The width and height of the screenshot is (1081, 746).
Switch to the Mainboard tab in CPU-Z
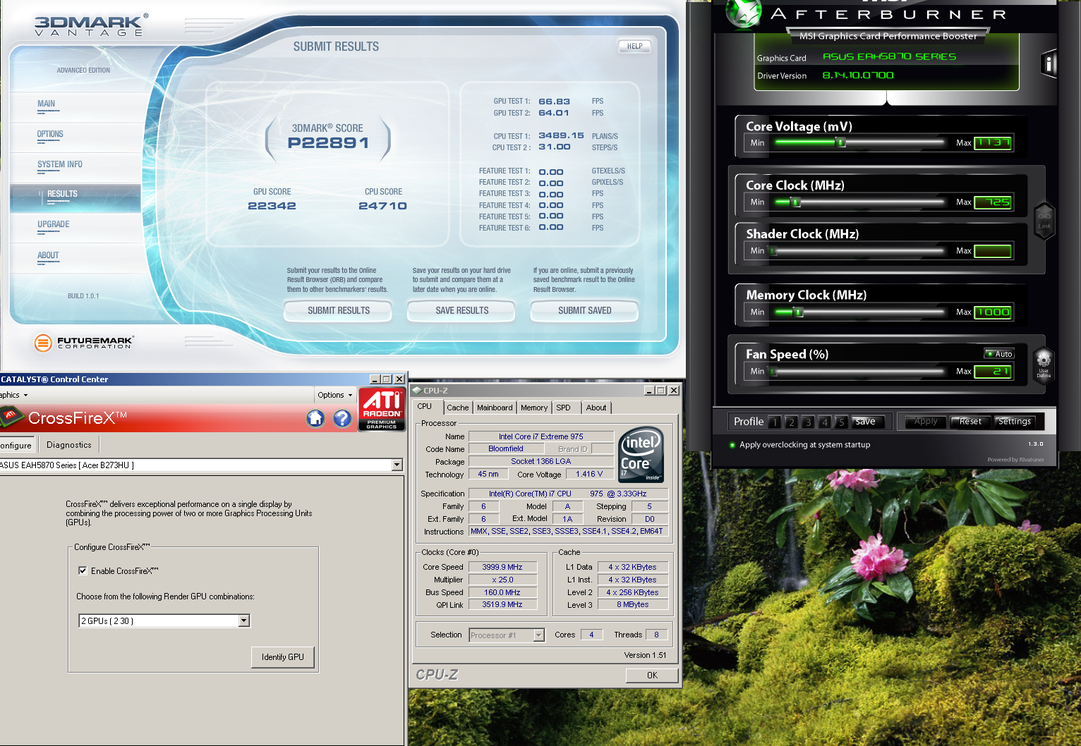pyautogui.click(x=494, y=408)
